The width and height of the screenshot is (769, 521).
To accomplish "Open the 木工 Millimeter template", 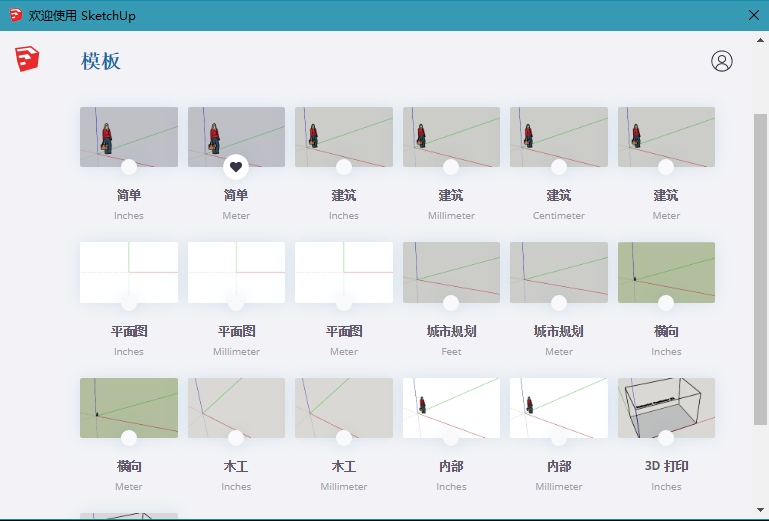I will 343,405.
